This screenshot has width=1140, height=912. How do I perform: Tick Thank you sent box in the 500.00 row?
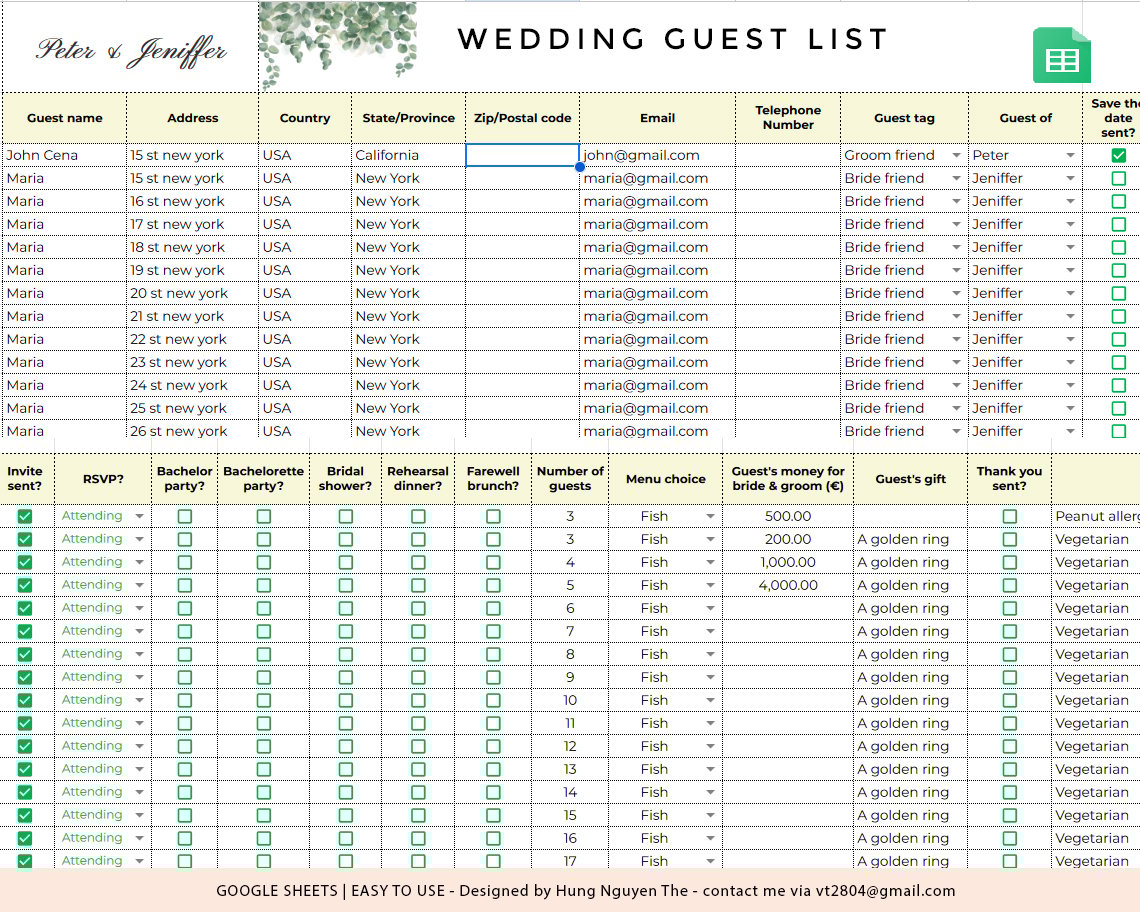1009,516
